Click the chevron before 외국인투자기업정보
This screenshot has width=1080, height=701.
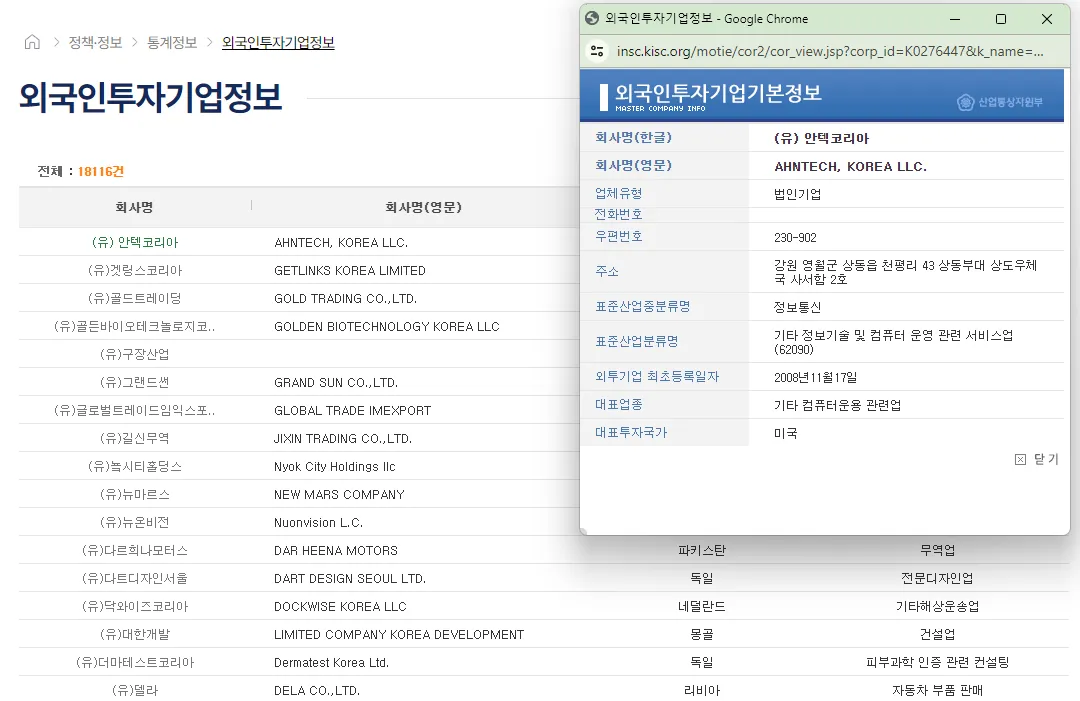coord(210,43)
